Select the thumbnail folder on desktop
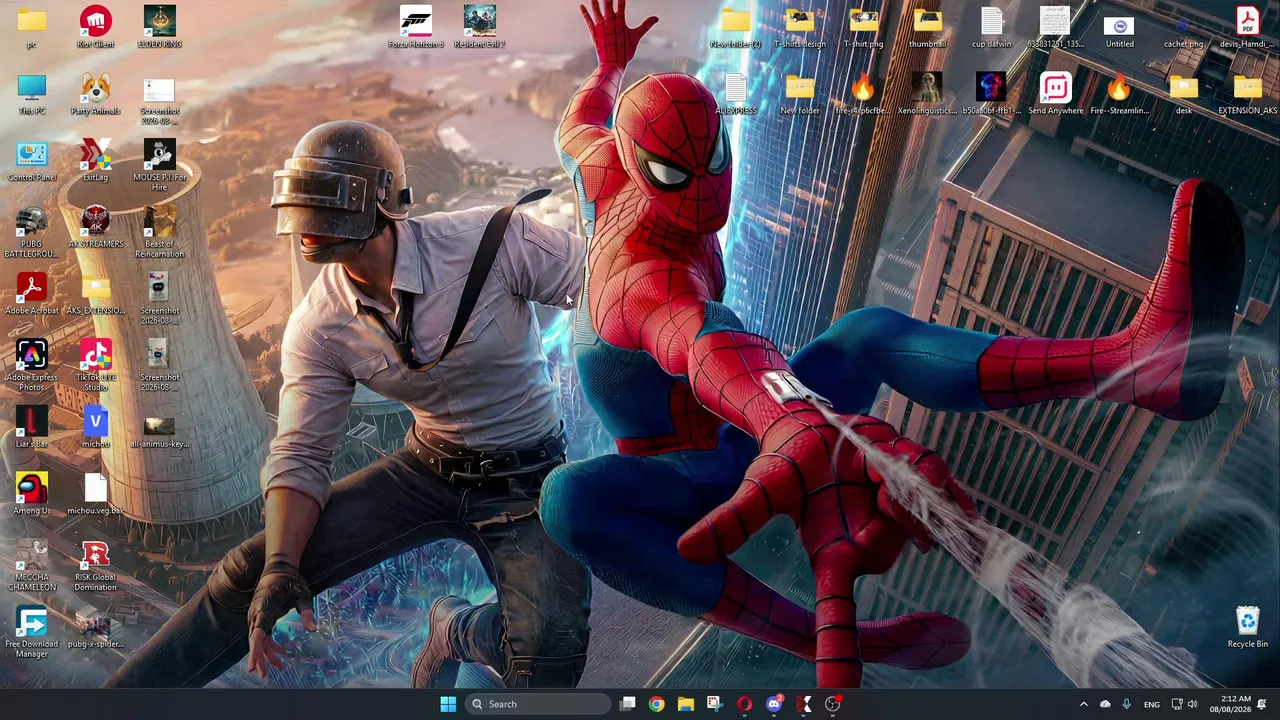Image resolution: width=1280 pixels, height=720 pixels. [x=928, y=27]
